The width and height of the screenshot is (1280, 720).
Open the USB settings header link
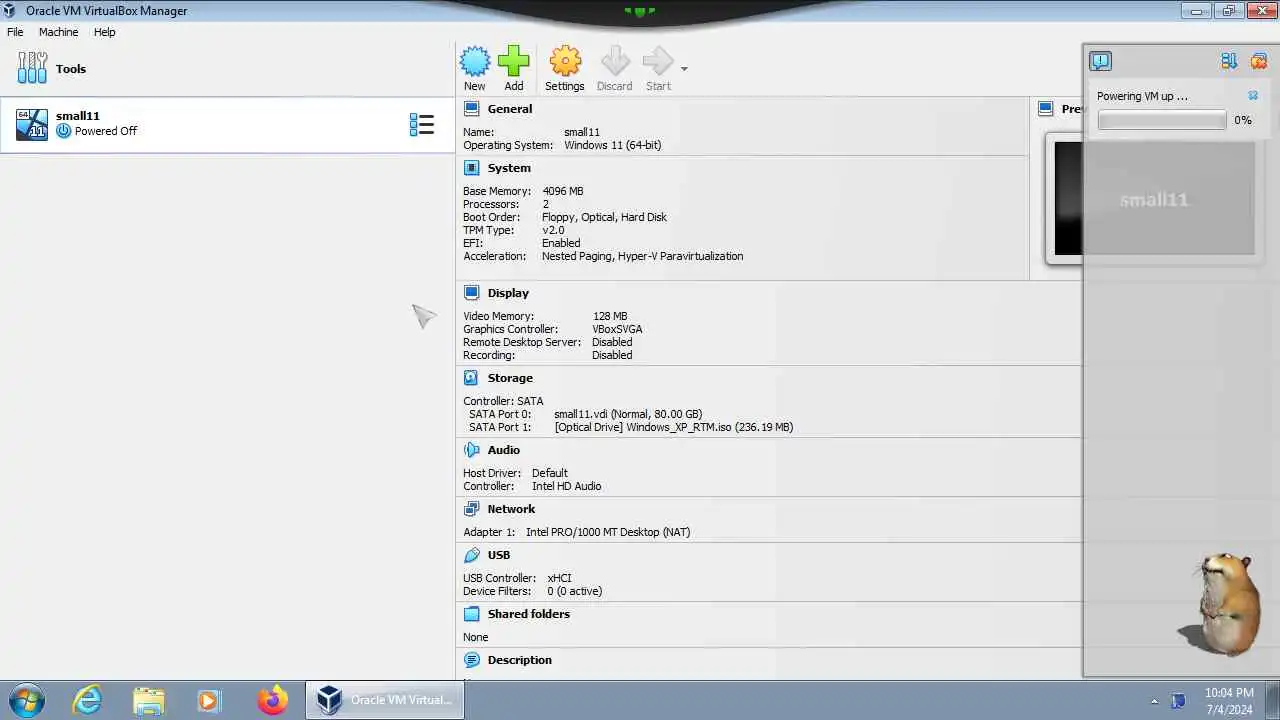[x=499, y=555]
